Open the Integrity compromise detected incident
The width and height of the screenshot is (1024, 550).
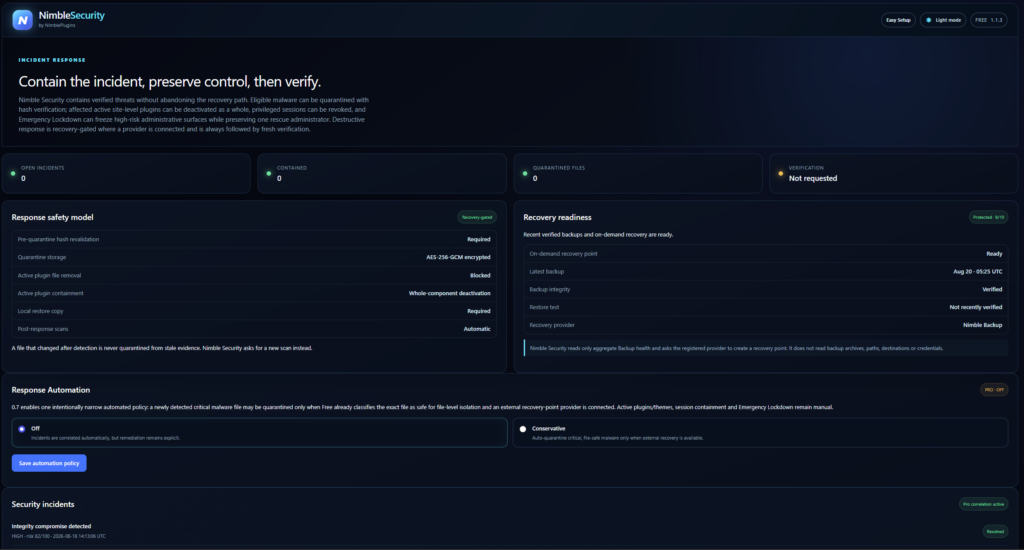click(51, 526)
